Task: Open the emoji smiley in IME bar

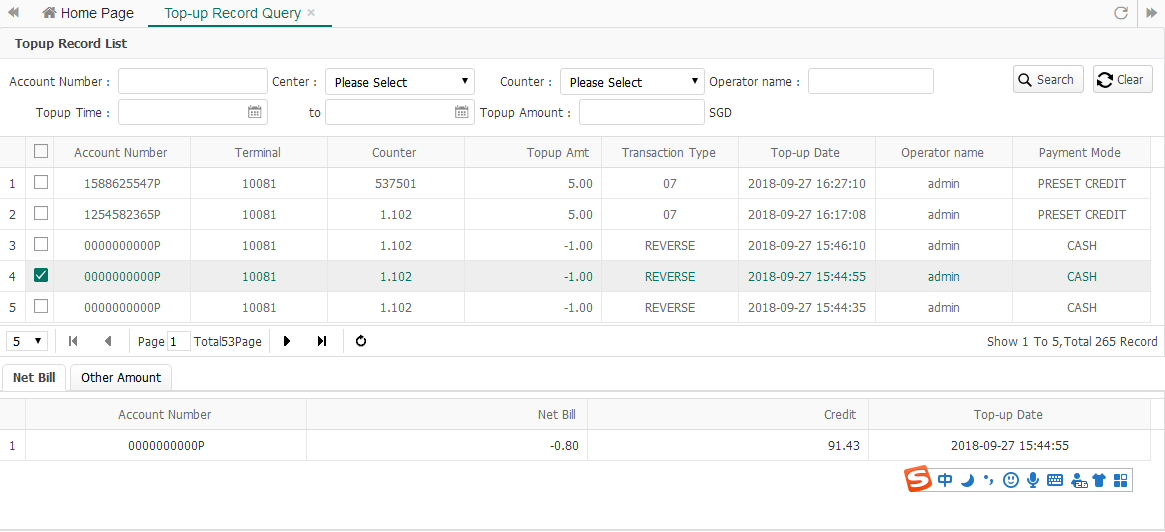Action: 1010,480
